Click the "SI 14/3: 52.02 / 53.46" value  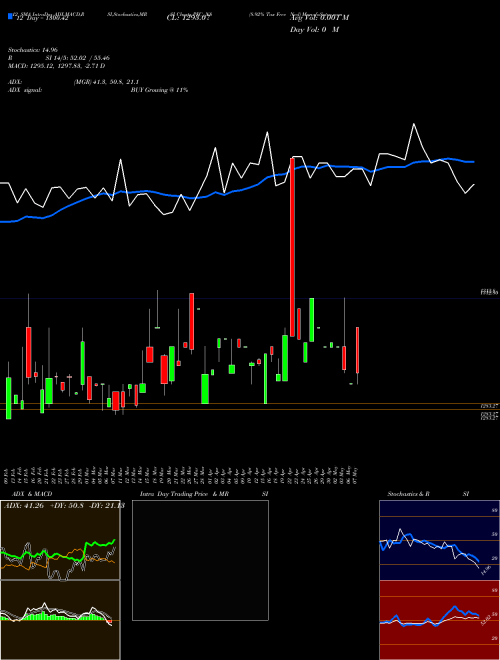[x=78, y=58]
